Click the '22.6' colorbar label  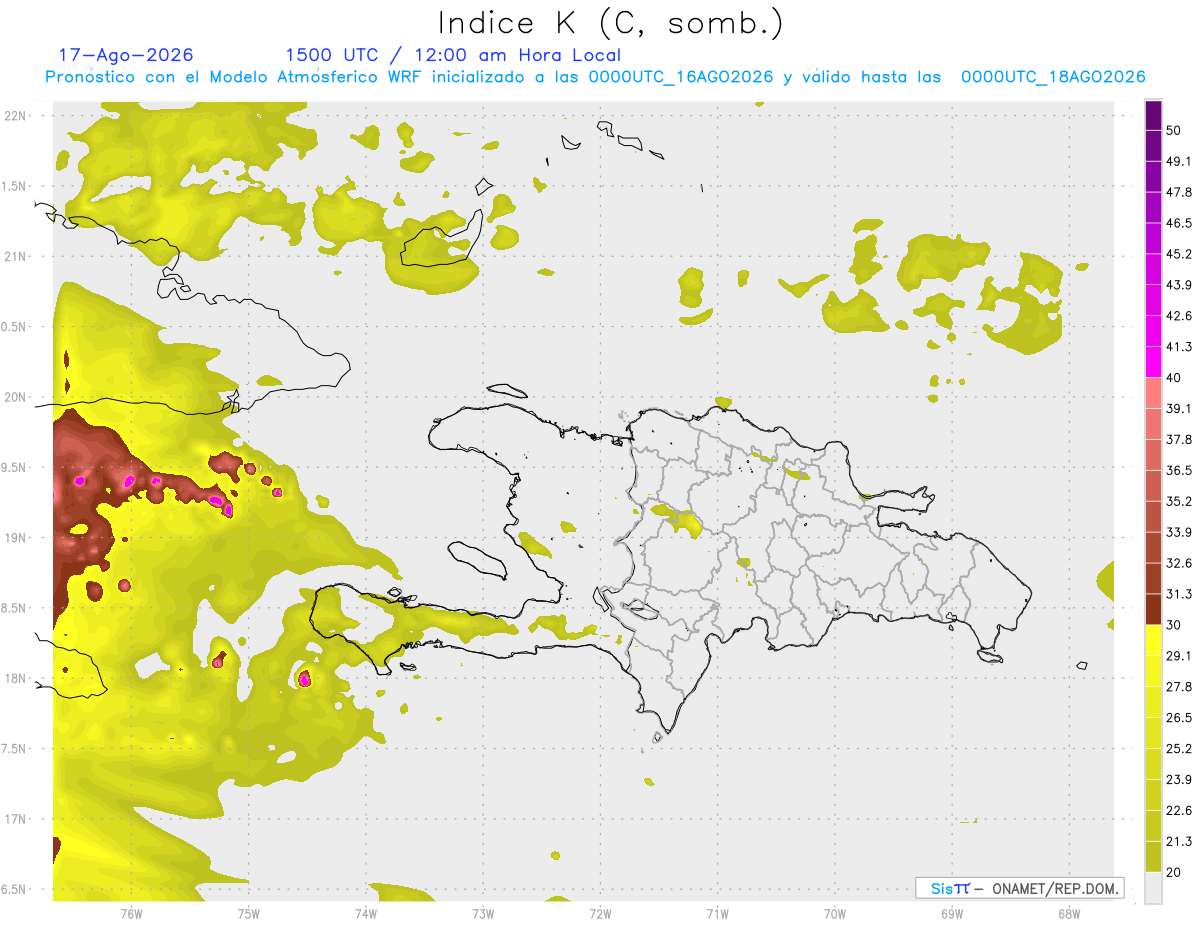(1179, 810)
